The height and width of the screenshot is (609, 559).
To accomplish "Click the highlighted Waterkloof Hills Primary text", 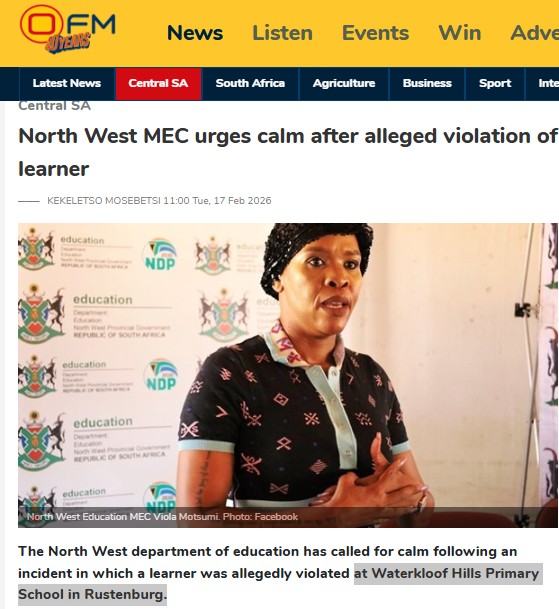I will point(447,573).
